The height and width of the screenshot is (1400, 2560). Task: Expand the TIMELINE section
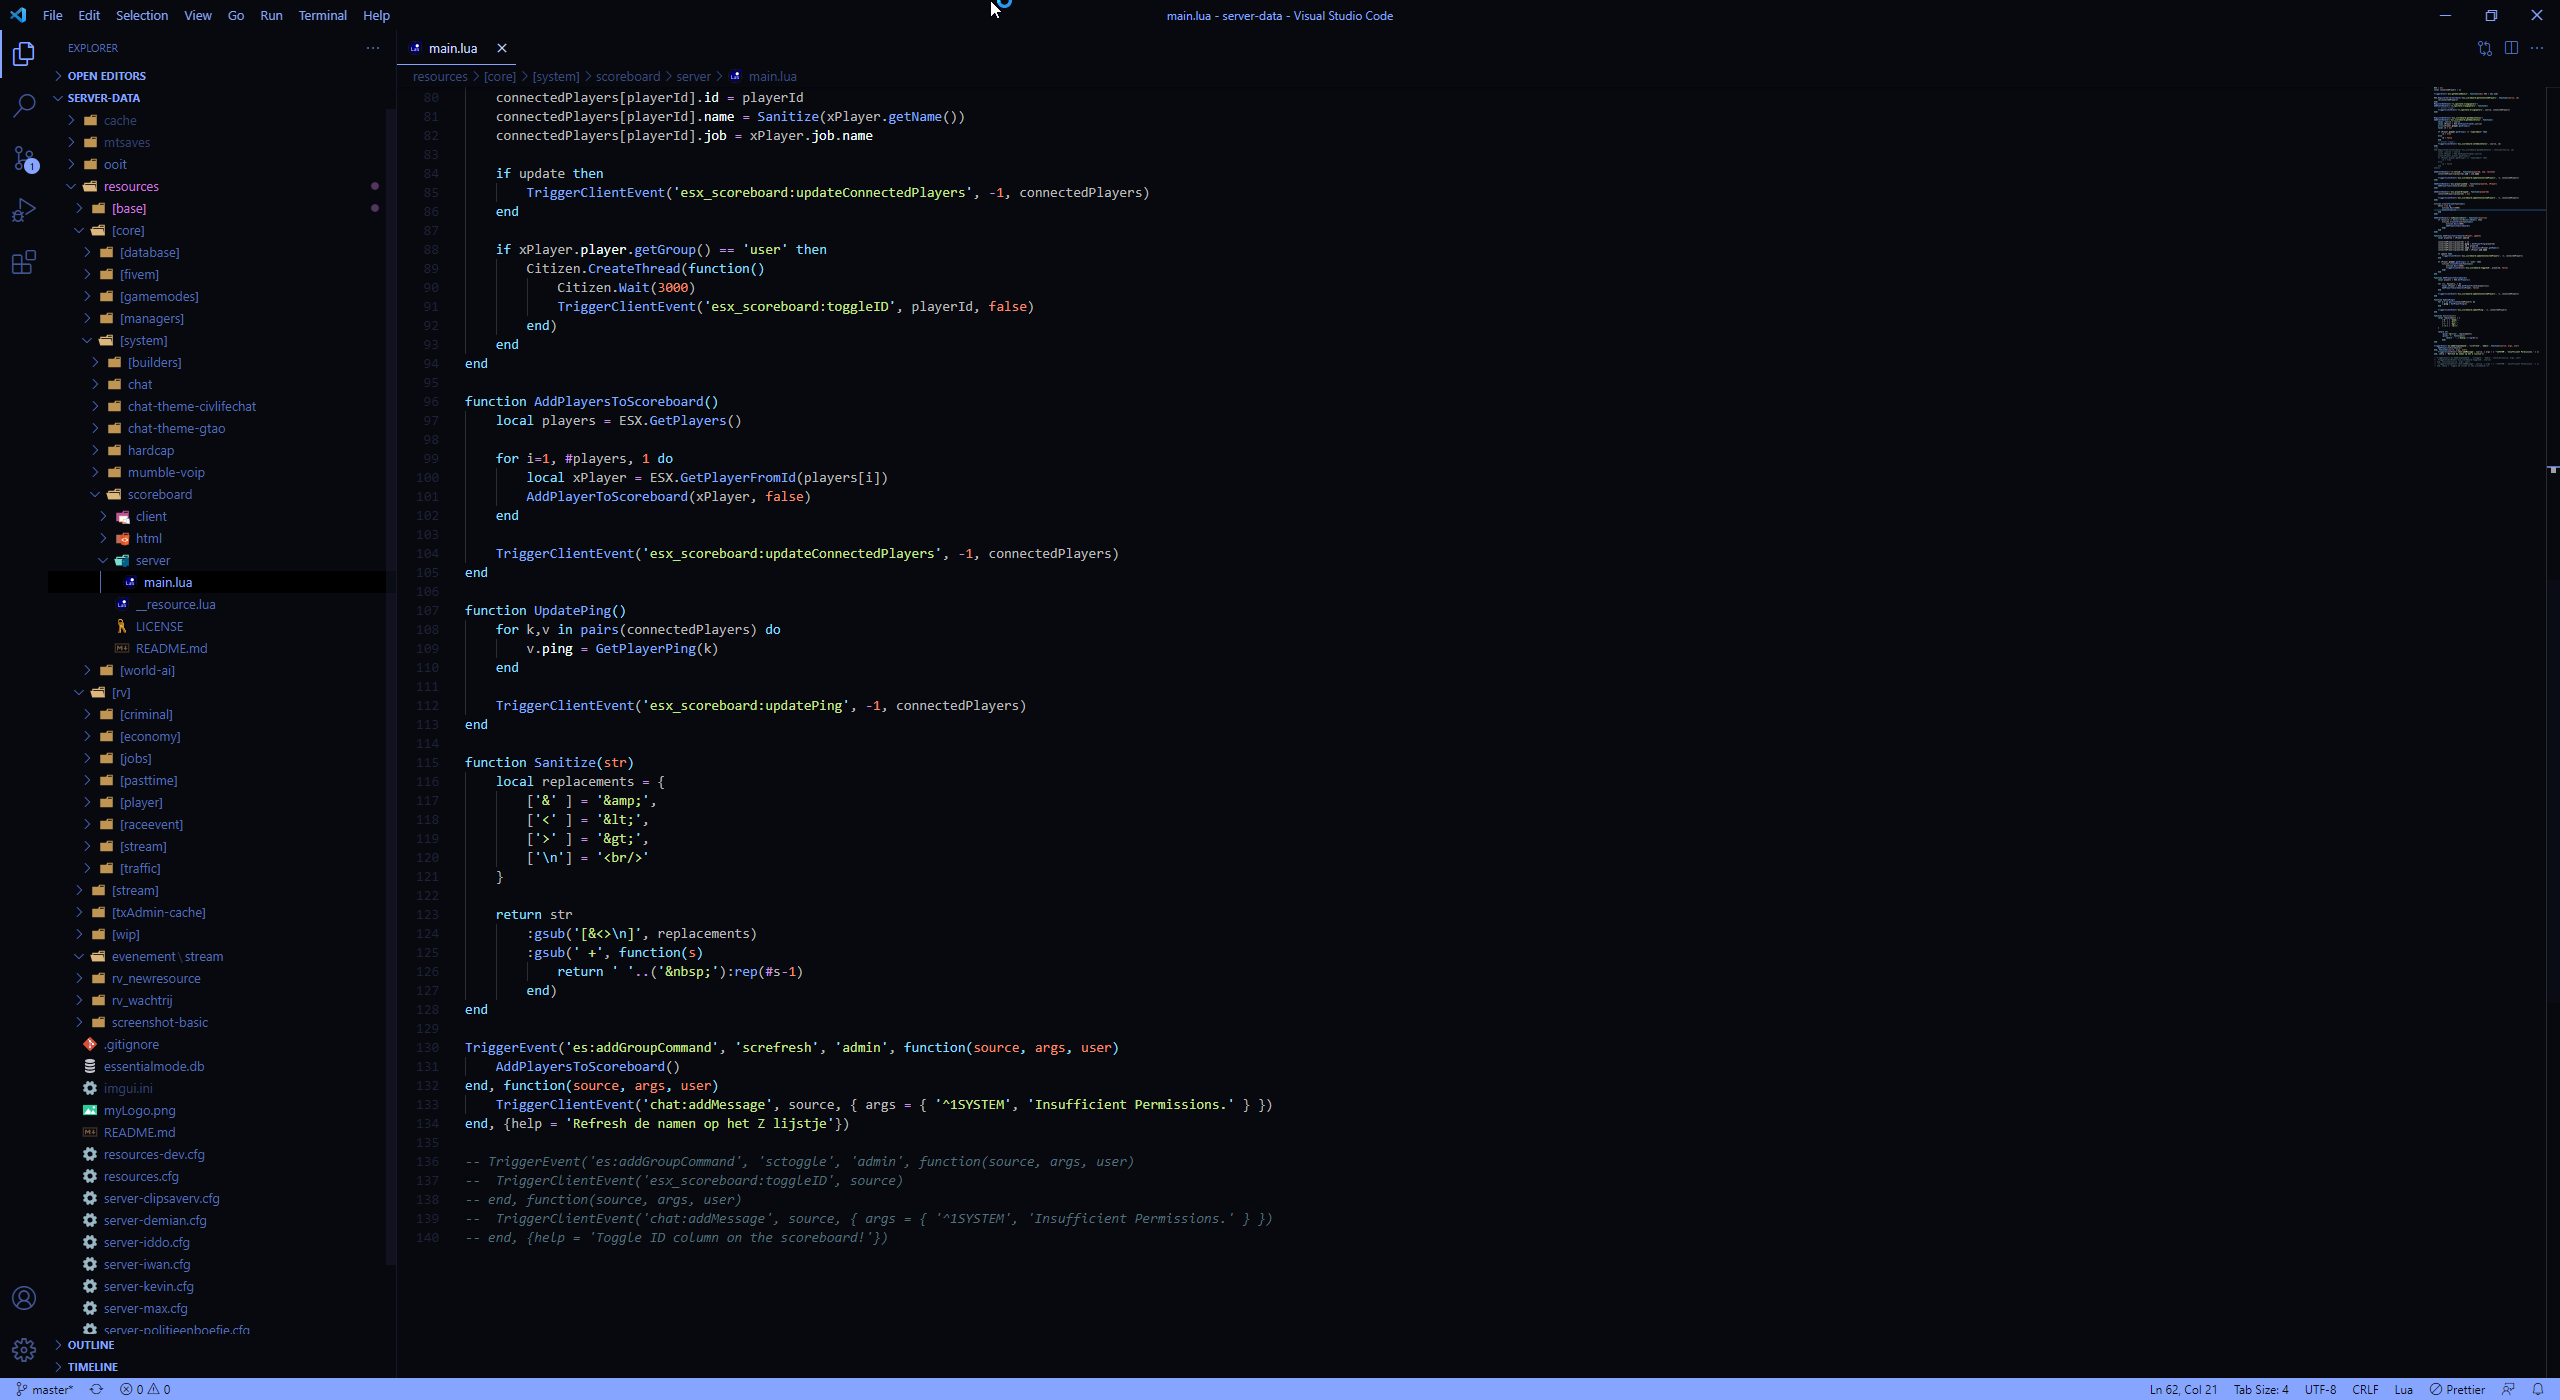92,1367
